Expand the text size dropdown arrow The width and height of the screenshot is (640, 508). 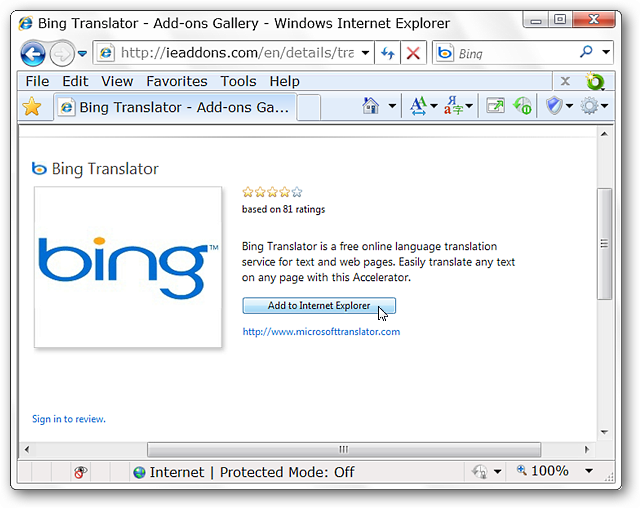click(x=434, y=106)
